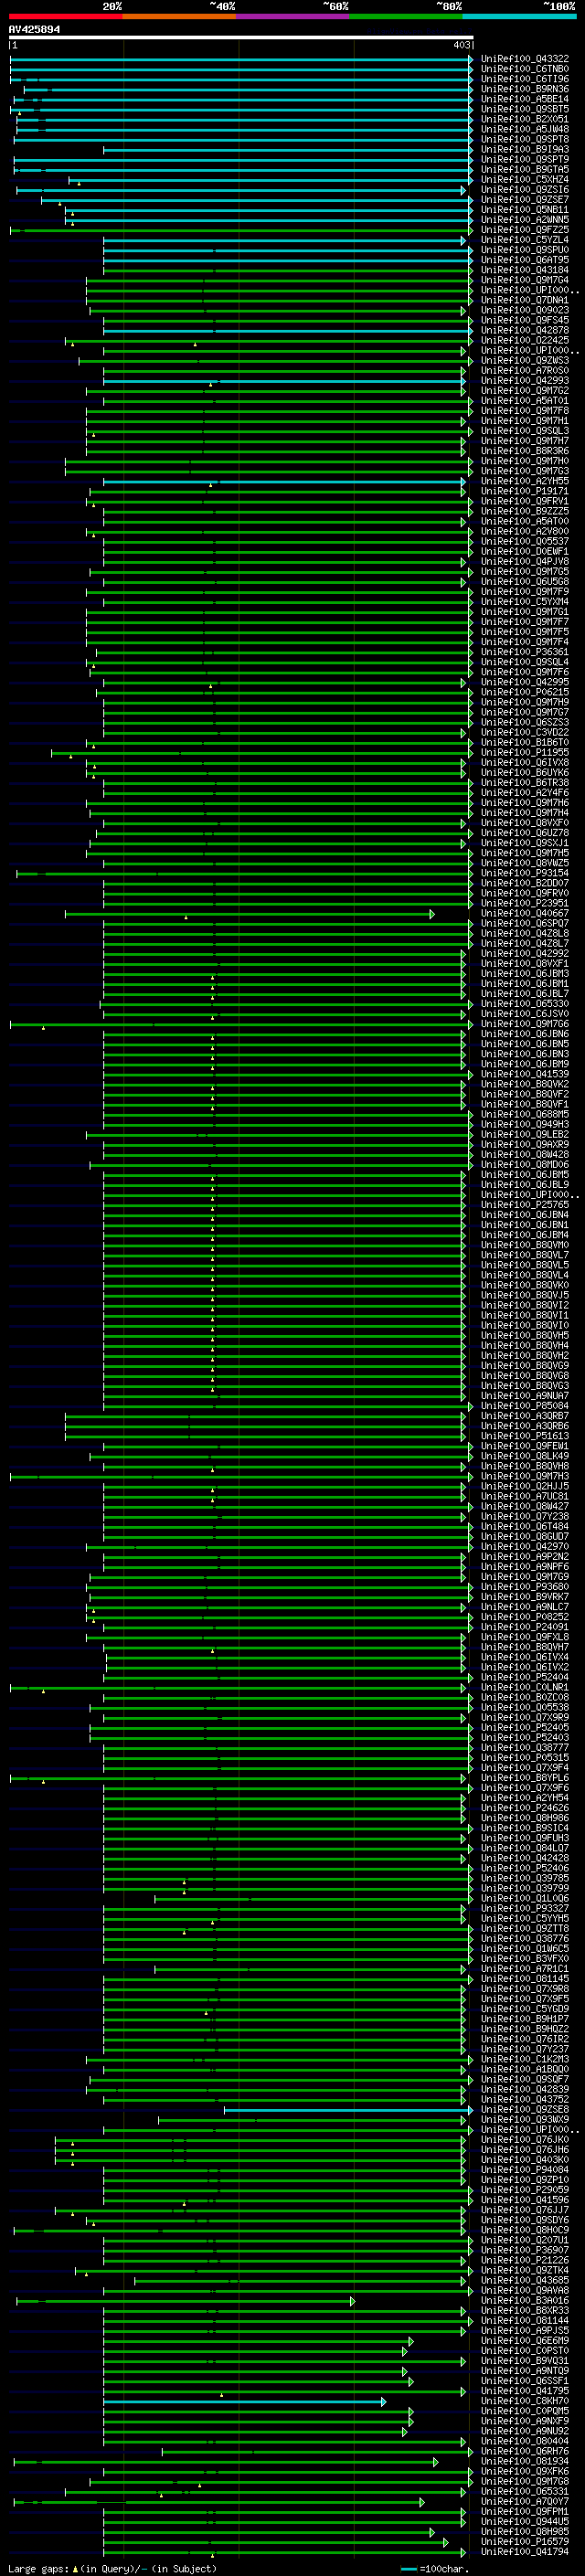The height and width of the screenshot is (2576, 585).
Task: Click the purple ~60% identity legend segment
Action: [293, 16]
